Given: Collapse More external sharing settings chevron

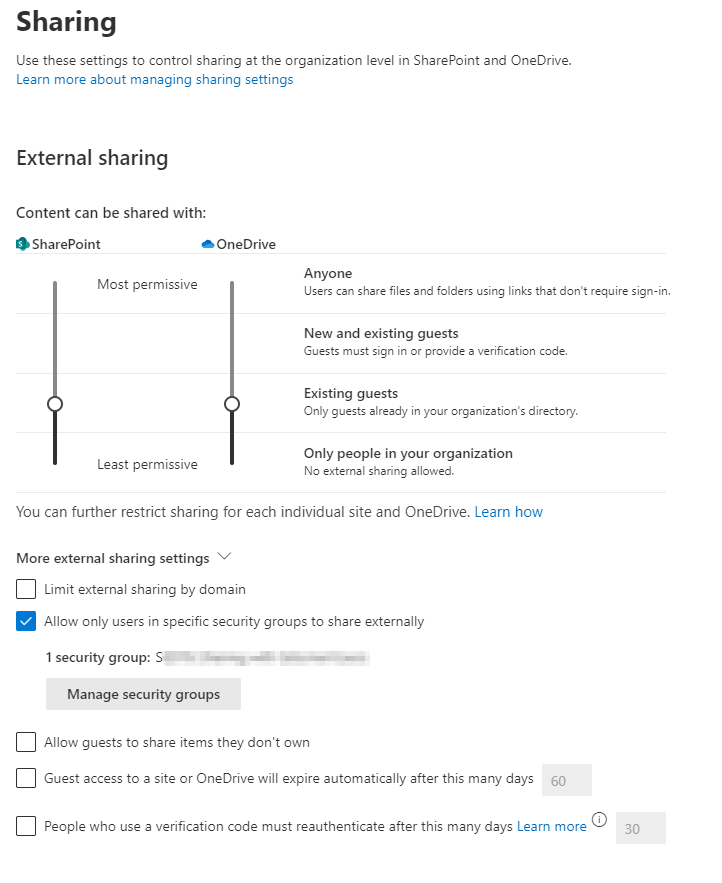Looking at the screenshot, I should (x=224, y=557).
